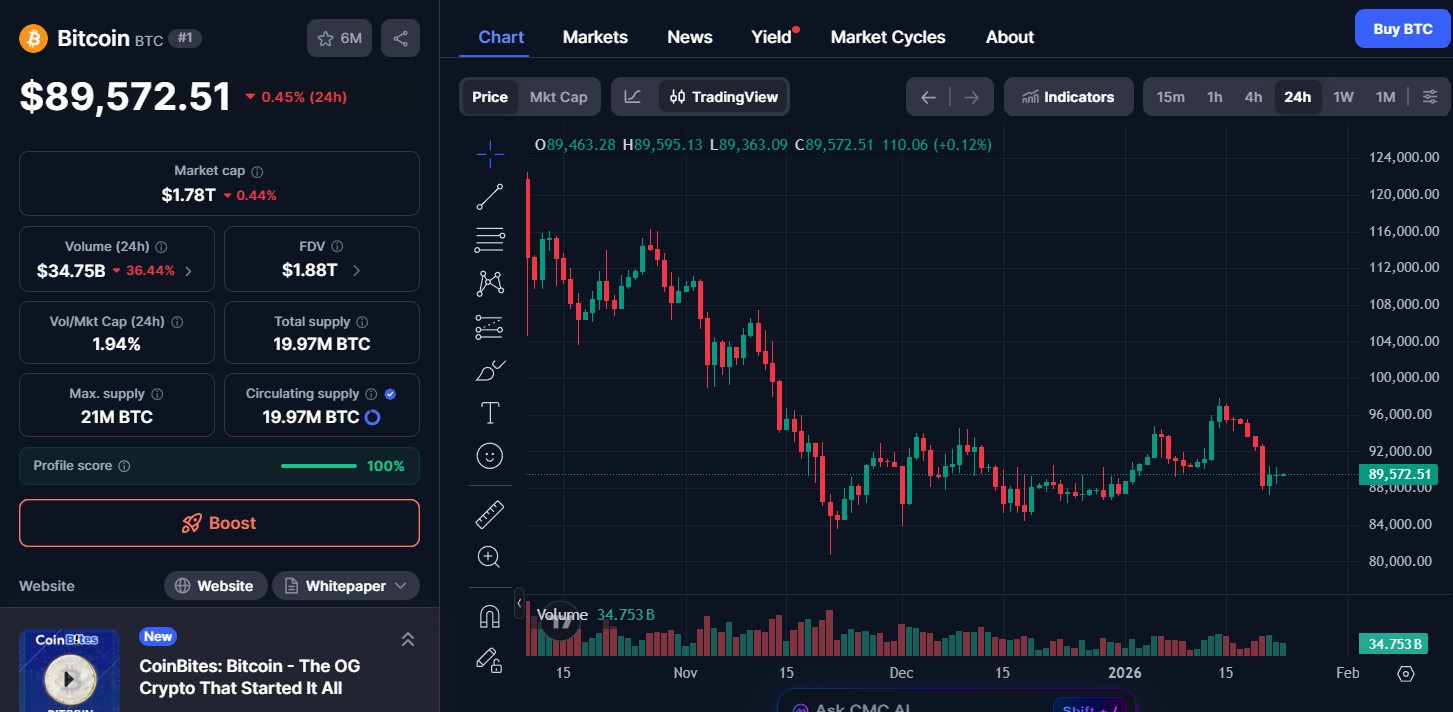This screenshot has height=712, width=1453.
Task: Click the Buy BTC button
Action: coord(1401,28)
